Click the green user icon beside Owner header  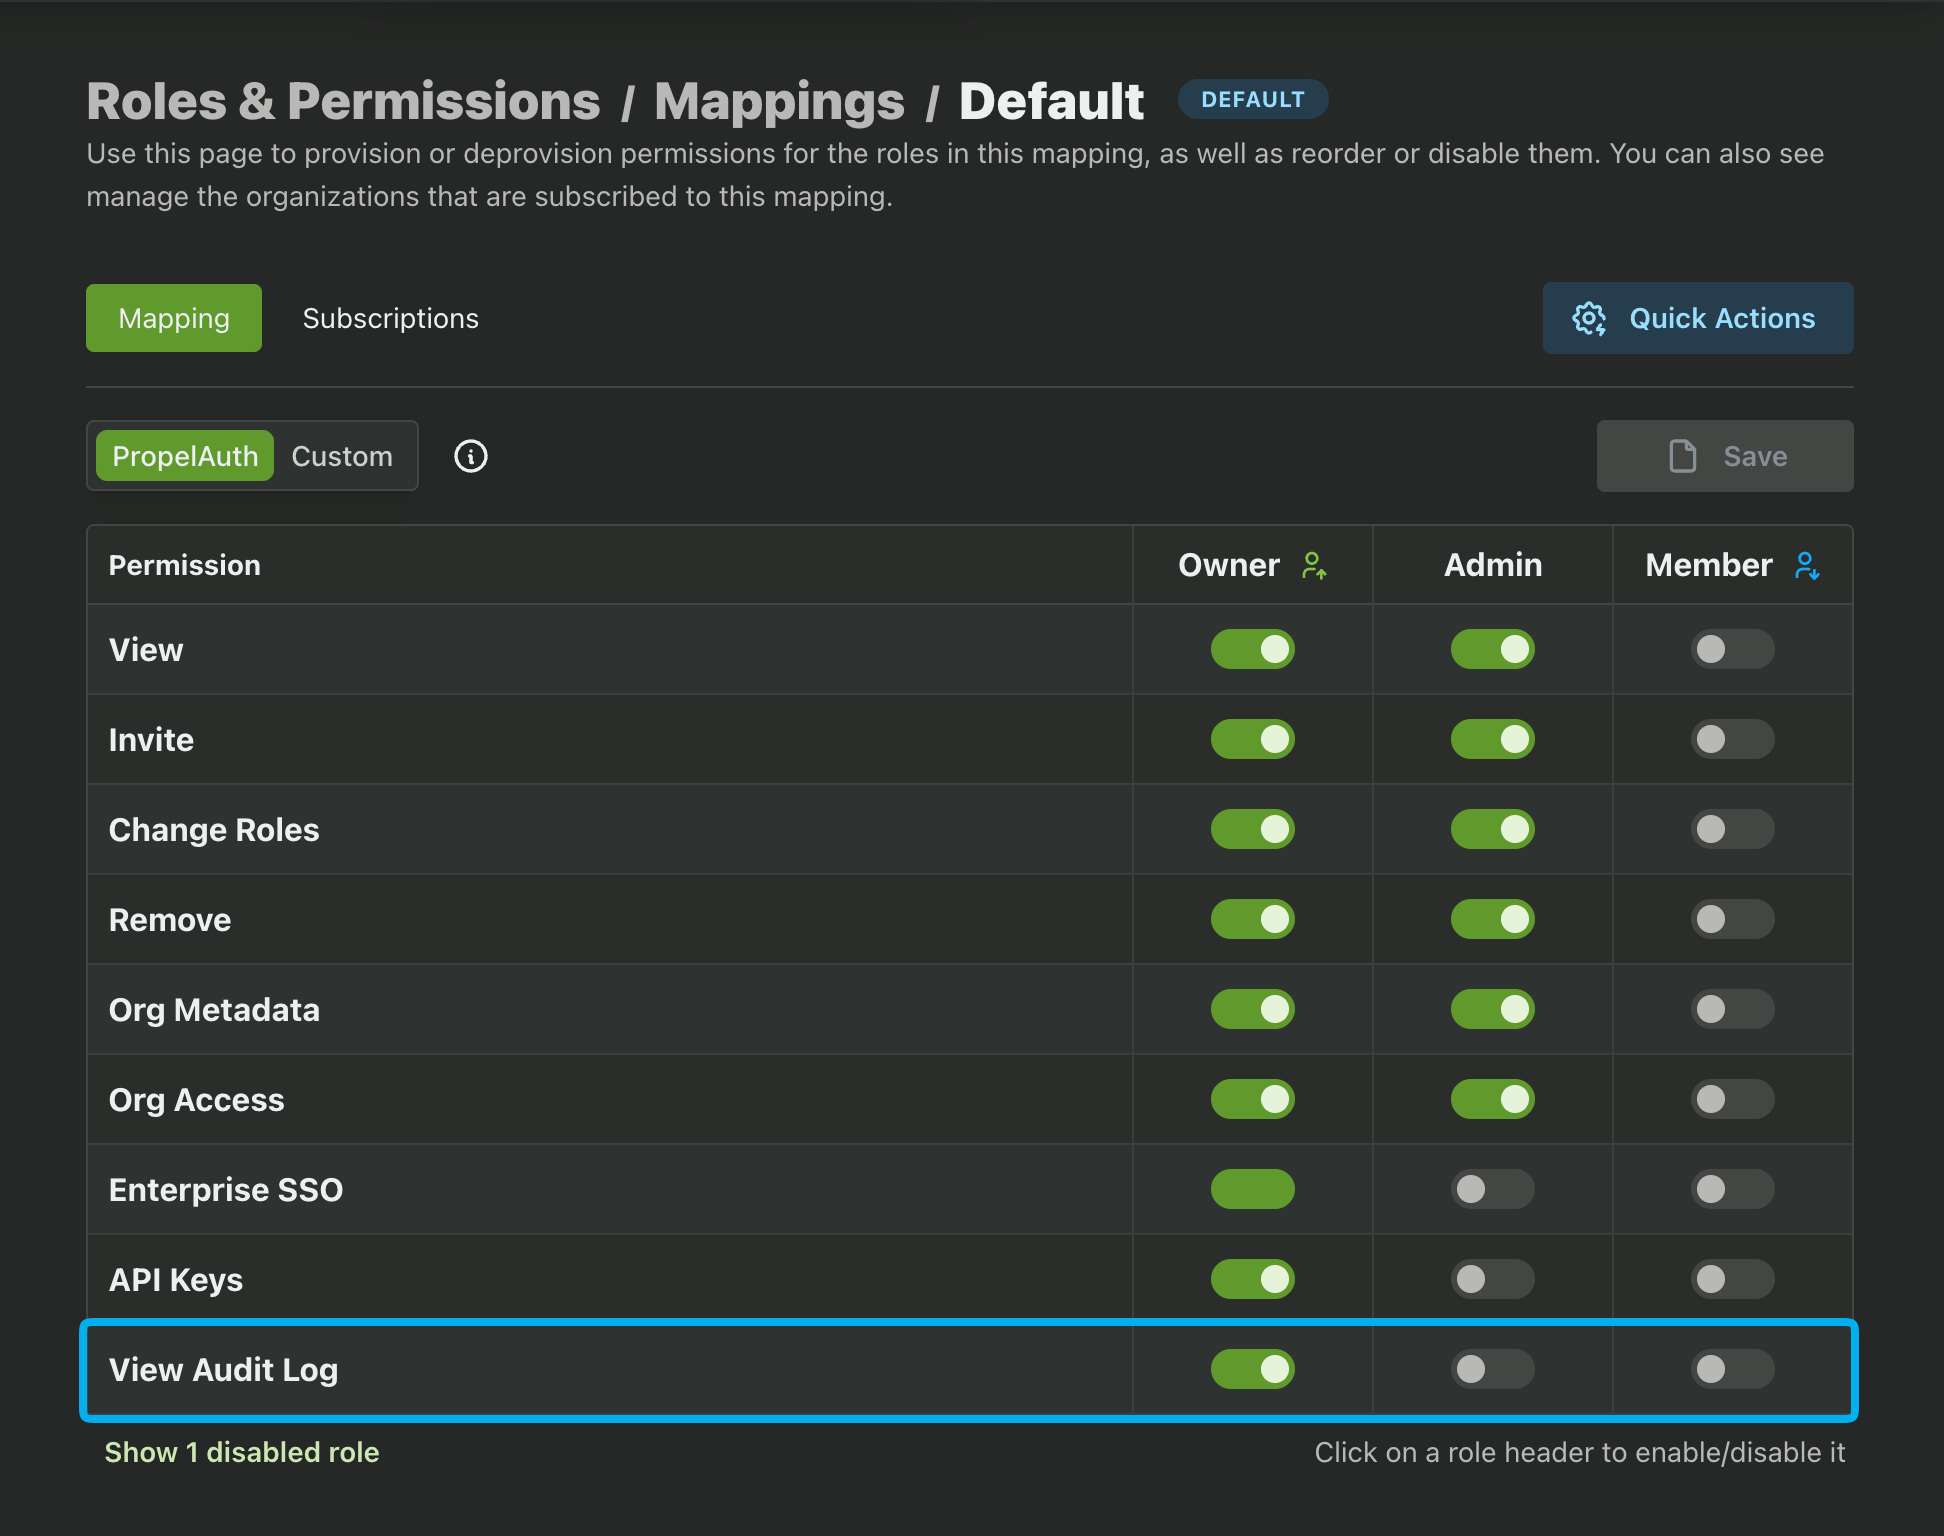(x=1317, y=565)
